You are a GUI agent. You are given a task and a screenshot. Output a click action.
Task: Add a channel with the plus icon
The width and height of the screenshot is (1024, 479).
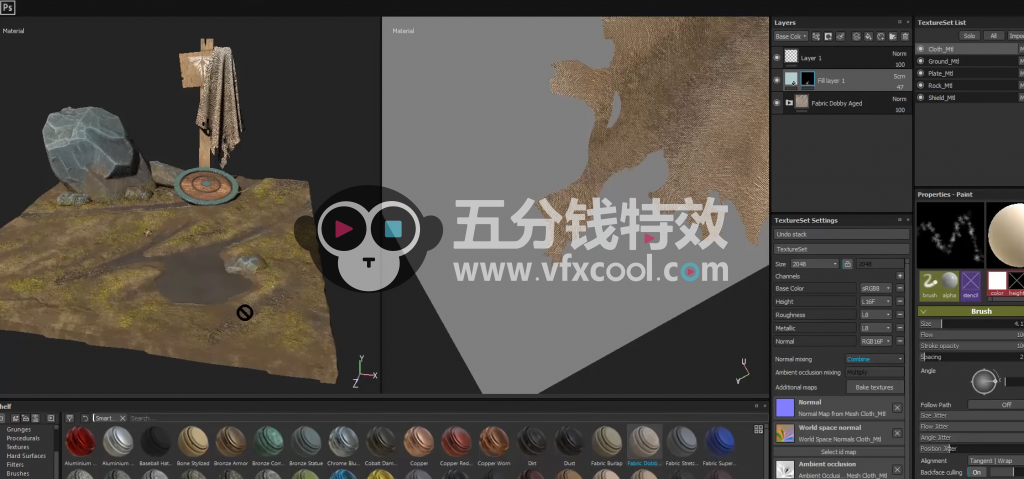[x=899, y=276]
